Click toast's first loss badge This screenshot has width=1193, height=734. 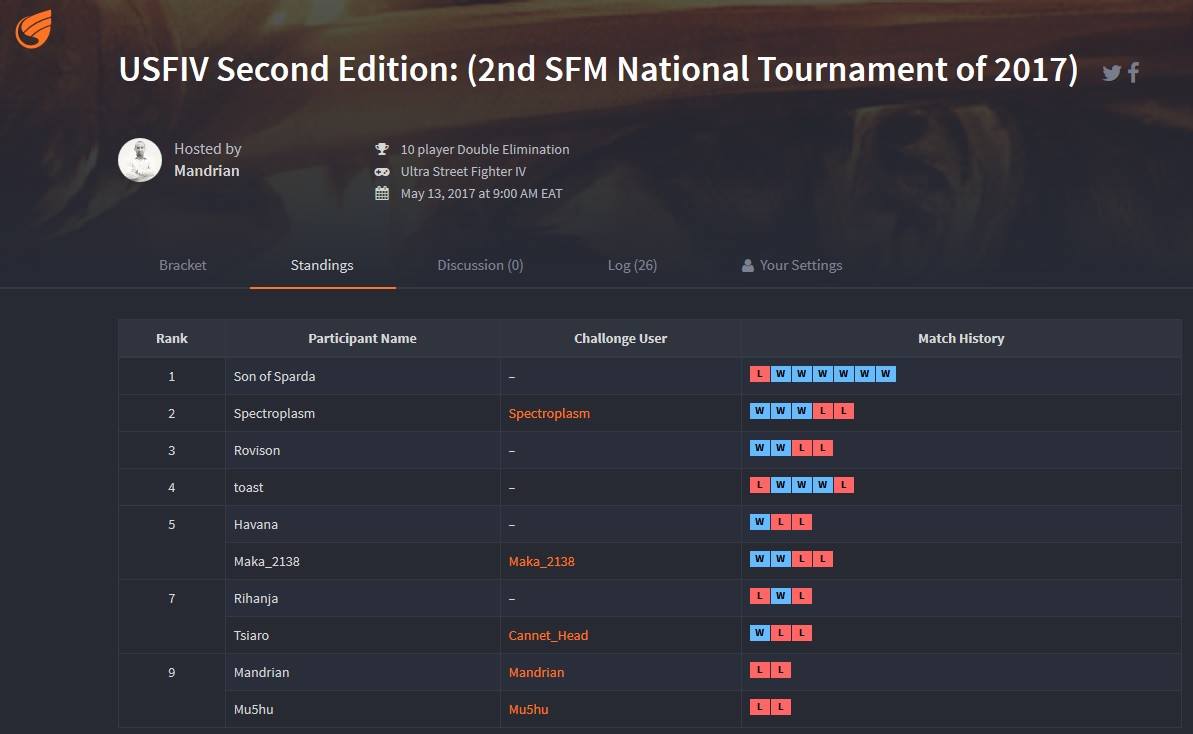point(759,485)
